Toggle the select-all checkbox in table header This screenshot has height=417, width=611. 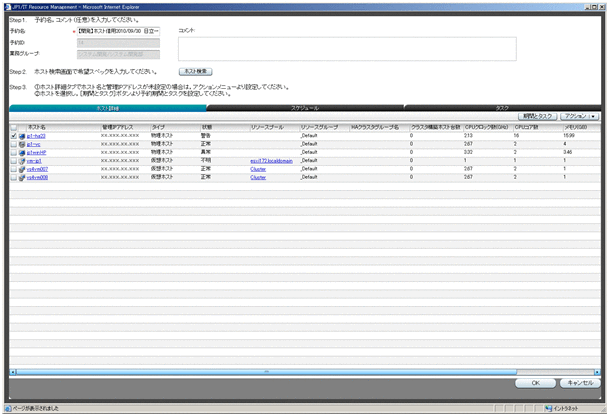12,127
